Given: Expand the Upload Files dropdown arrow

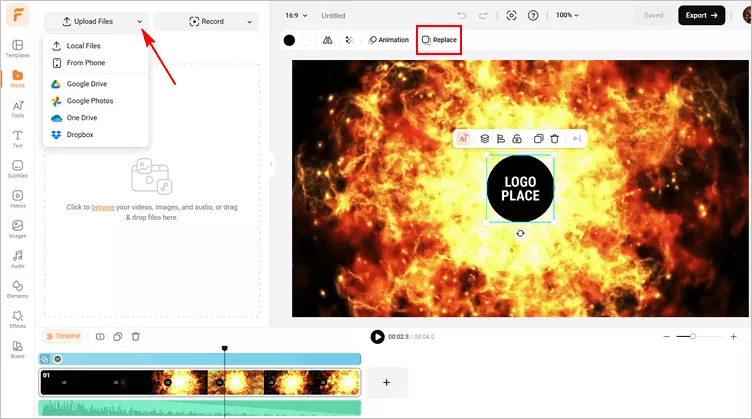Looking at the screenshot, I should click(x=140, y=22).
